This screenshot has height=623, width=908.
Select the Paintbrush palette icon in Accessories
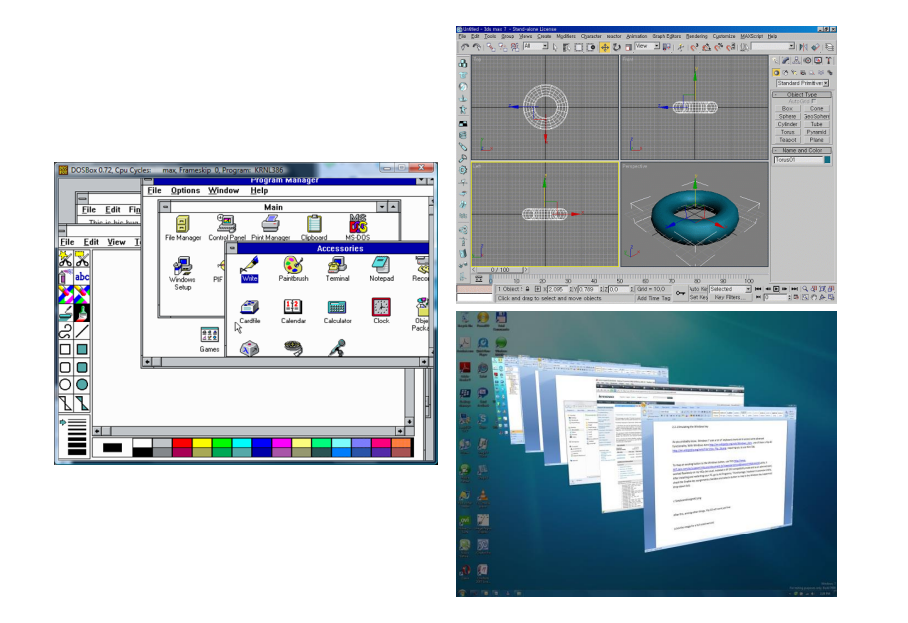click(x=293, y=270)
